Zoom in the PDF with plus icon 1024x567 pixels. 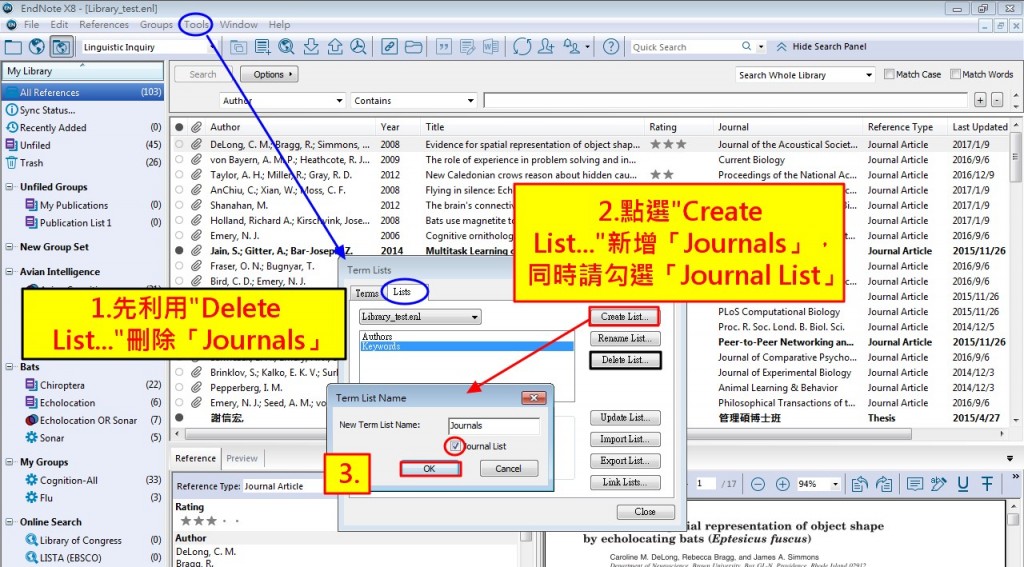coord(782,484)
